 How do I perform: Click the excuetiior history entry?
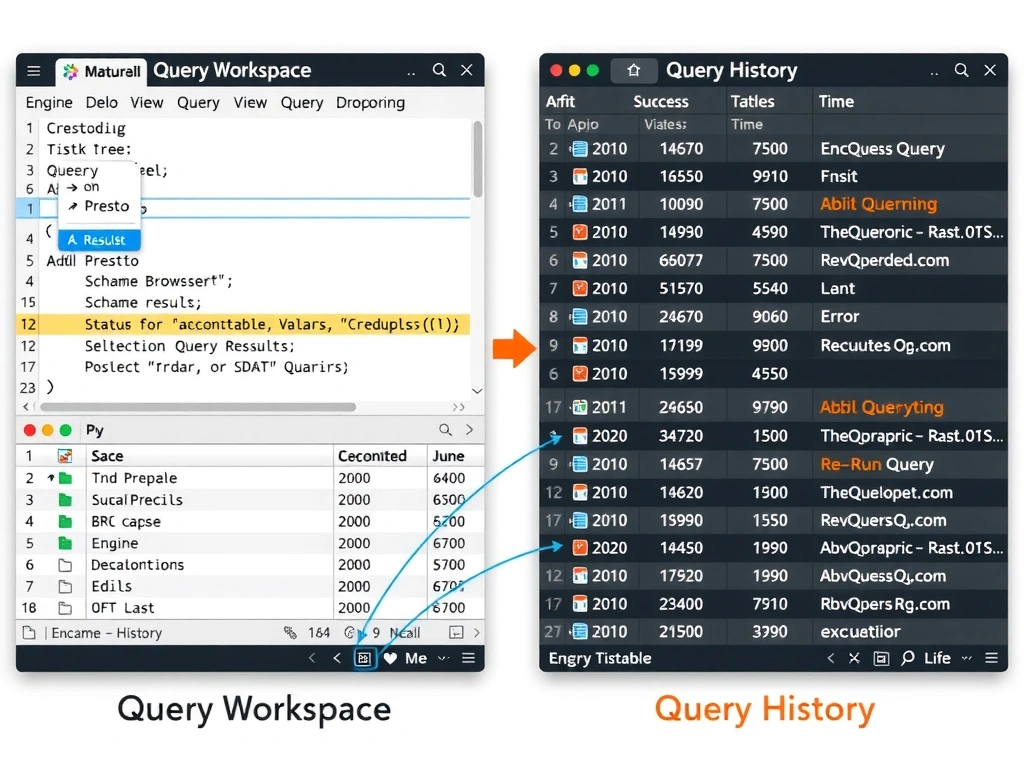click(860, 632)
